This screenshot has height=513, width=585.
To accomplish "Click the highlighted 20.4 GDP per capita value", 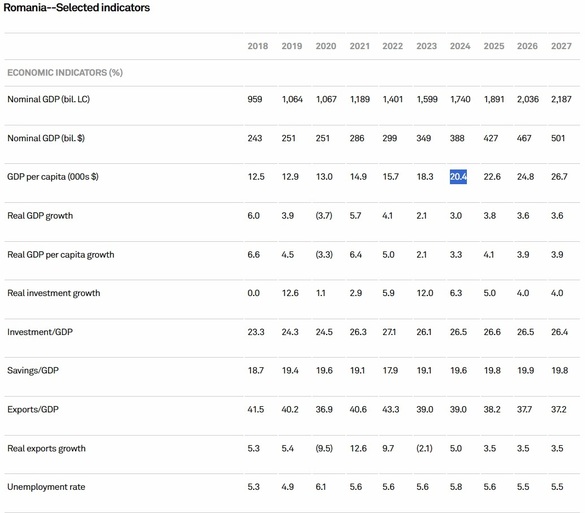I will (x=458, y=176).
